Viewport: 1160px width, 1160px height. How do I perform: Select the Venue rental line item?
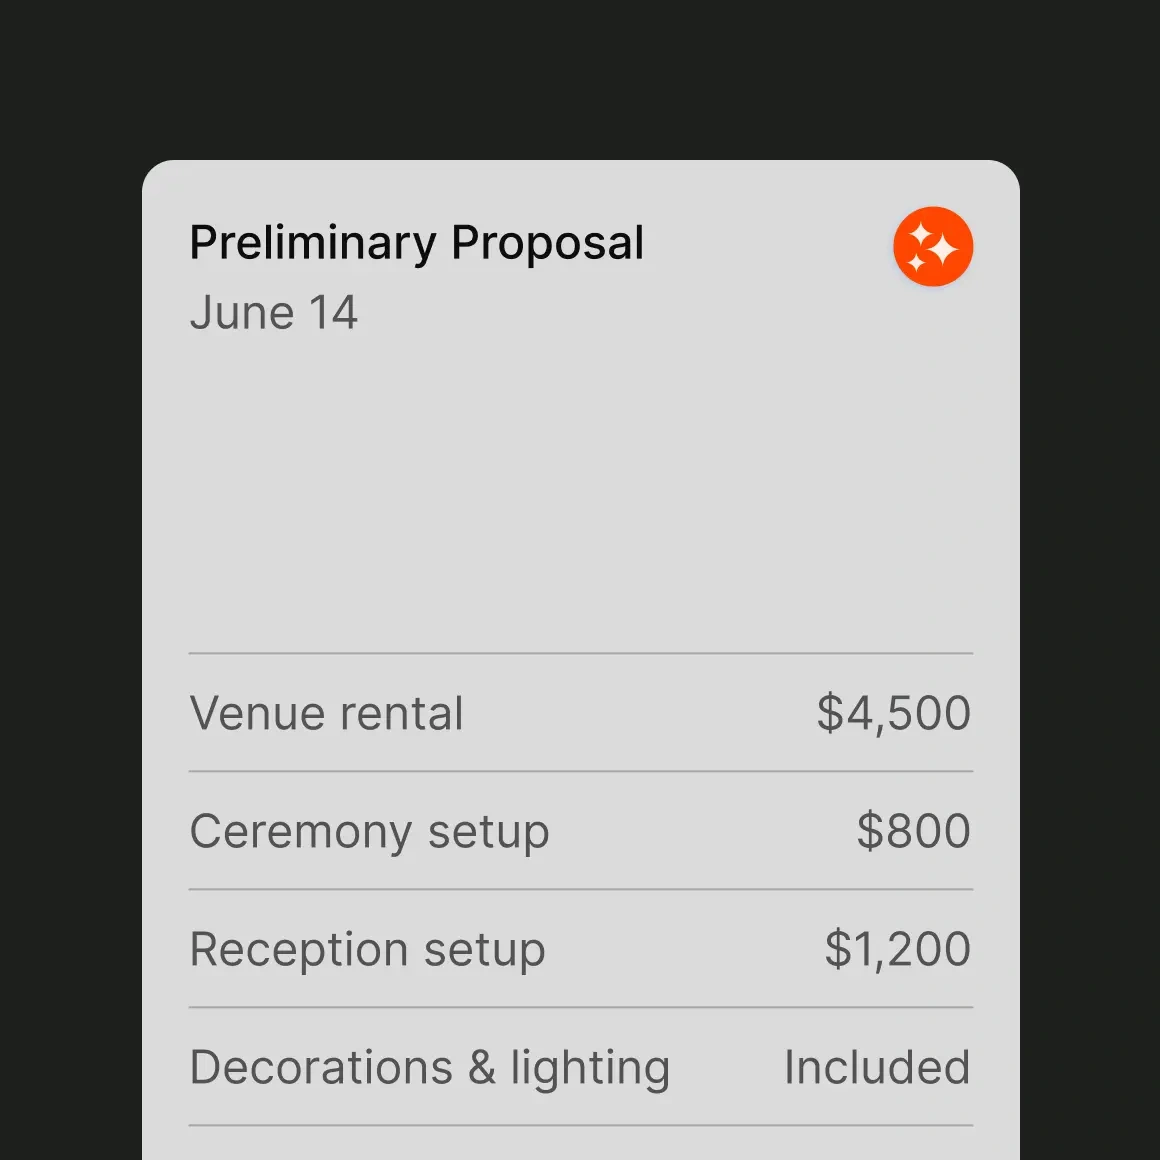(x=327, y=712)
